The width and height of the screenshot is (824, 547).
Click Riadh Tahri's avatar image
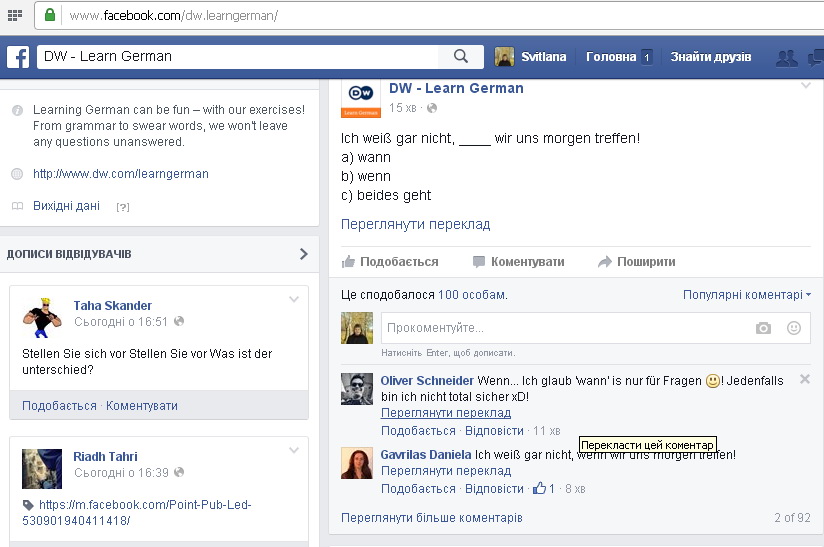[x=42, y=469]
